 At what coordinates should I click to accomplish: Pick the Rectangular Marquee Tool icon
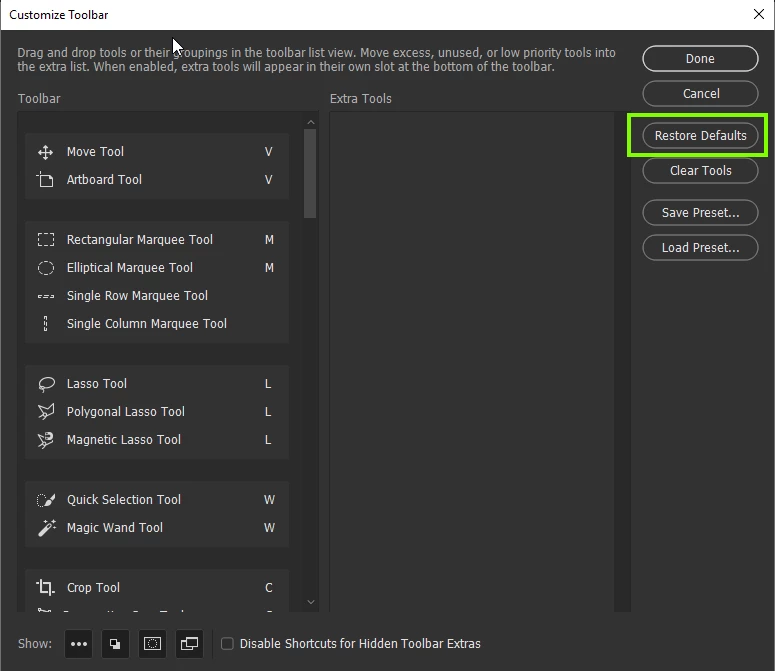pos(46,240)
